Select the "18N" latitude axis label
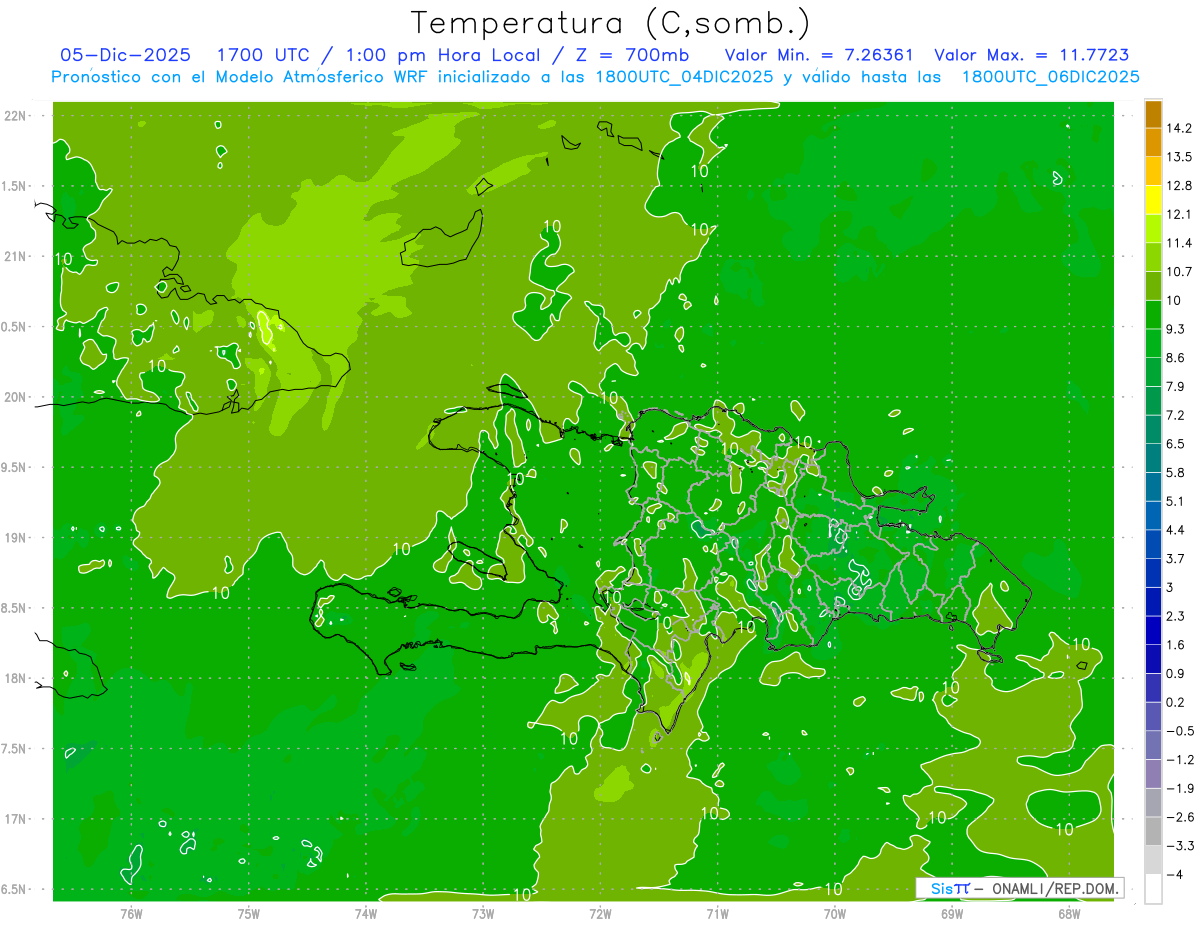The image size is (1200, 927). click(x=16, y=679)
